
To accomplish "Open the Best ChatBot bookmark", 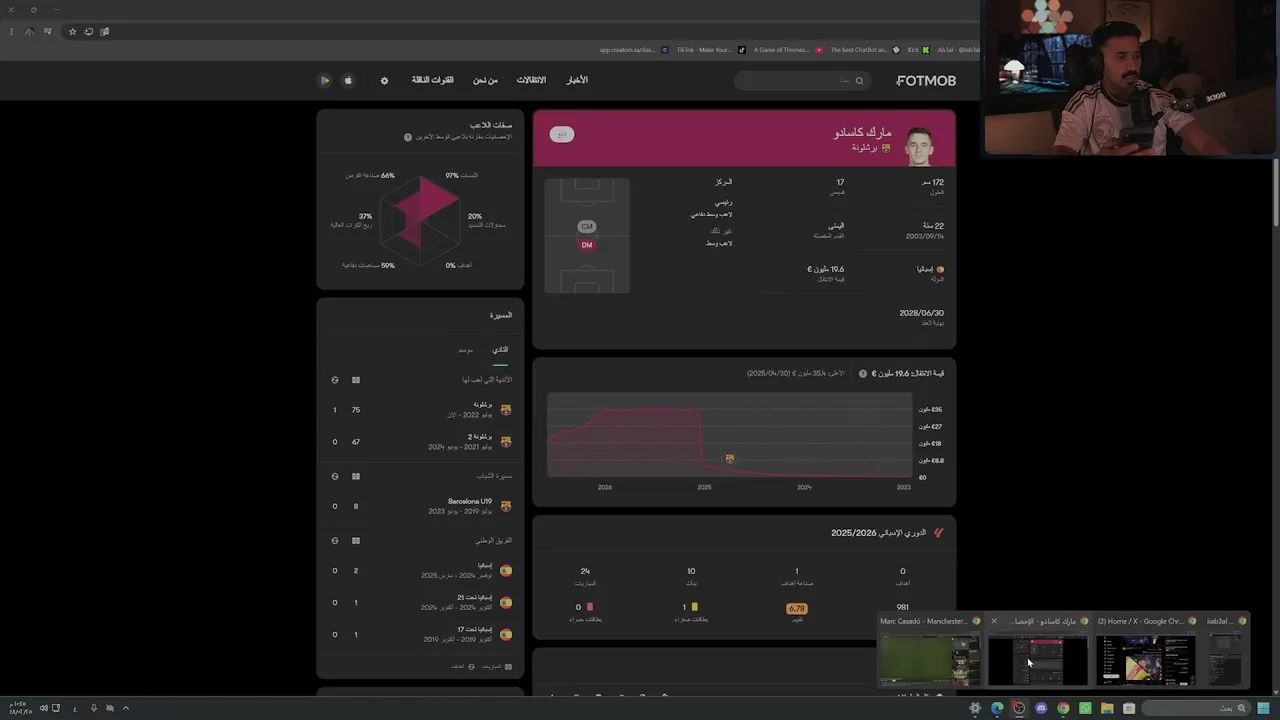I will pyautogui.click(x=864, y=50).
